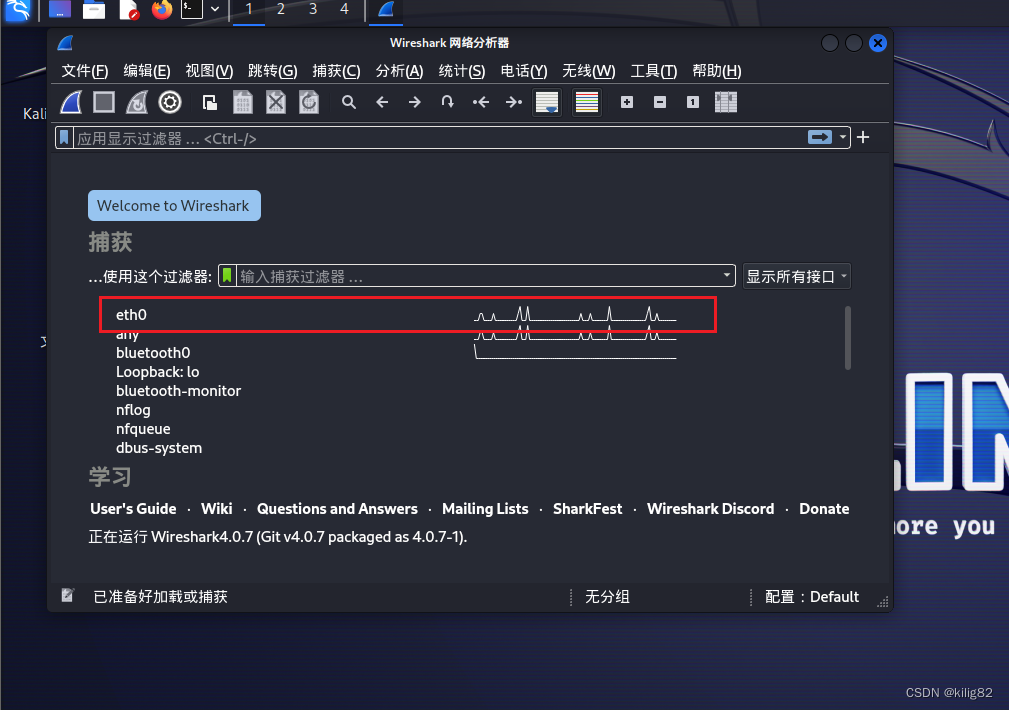Open the SharkFest link

[588, 509]
